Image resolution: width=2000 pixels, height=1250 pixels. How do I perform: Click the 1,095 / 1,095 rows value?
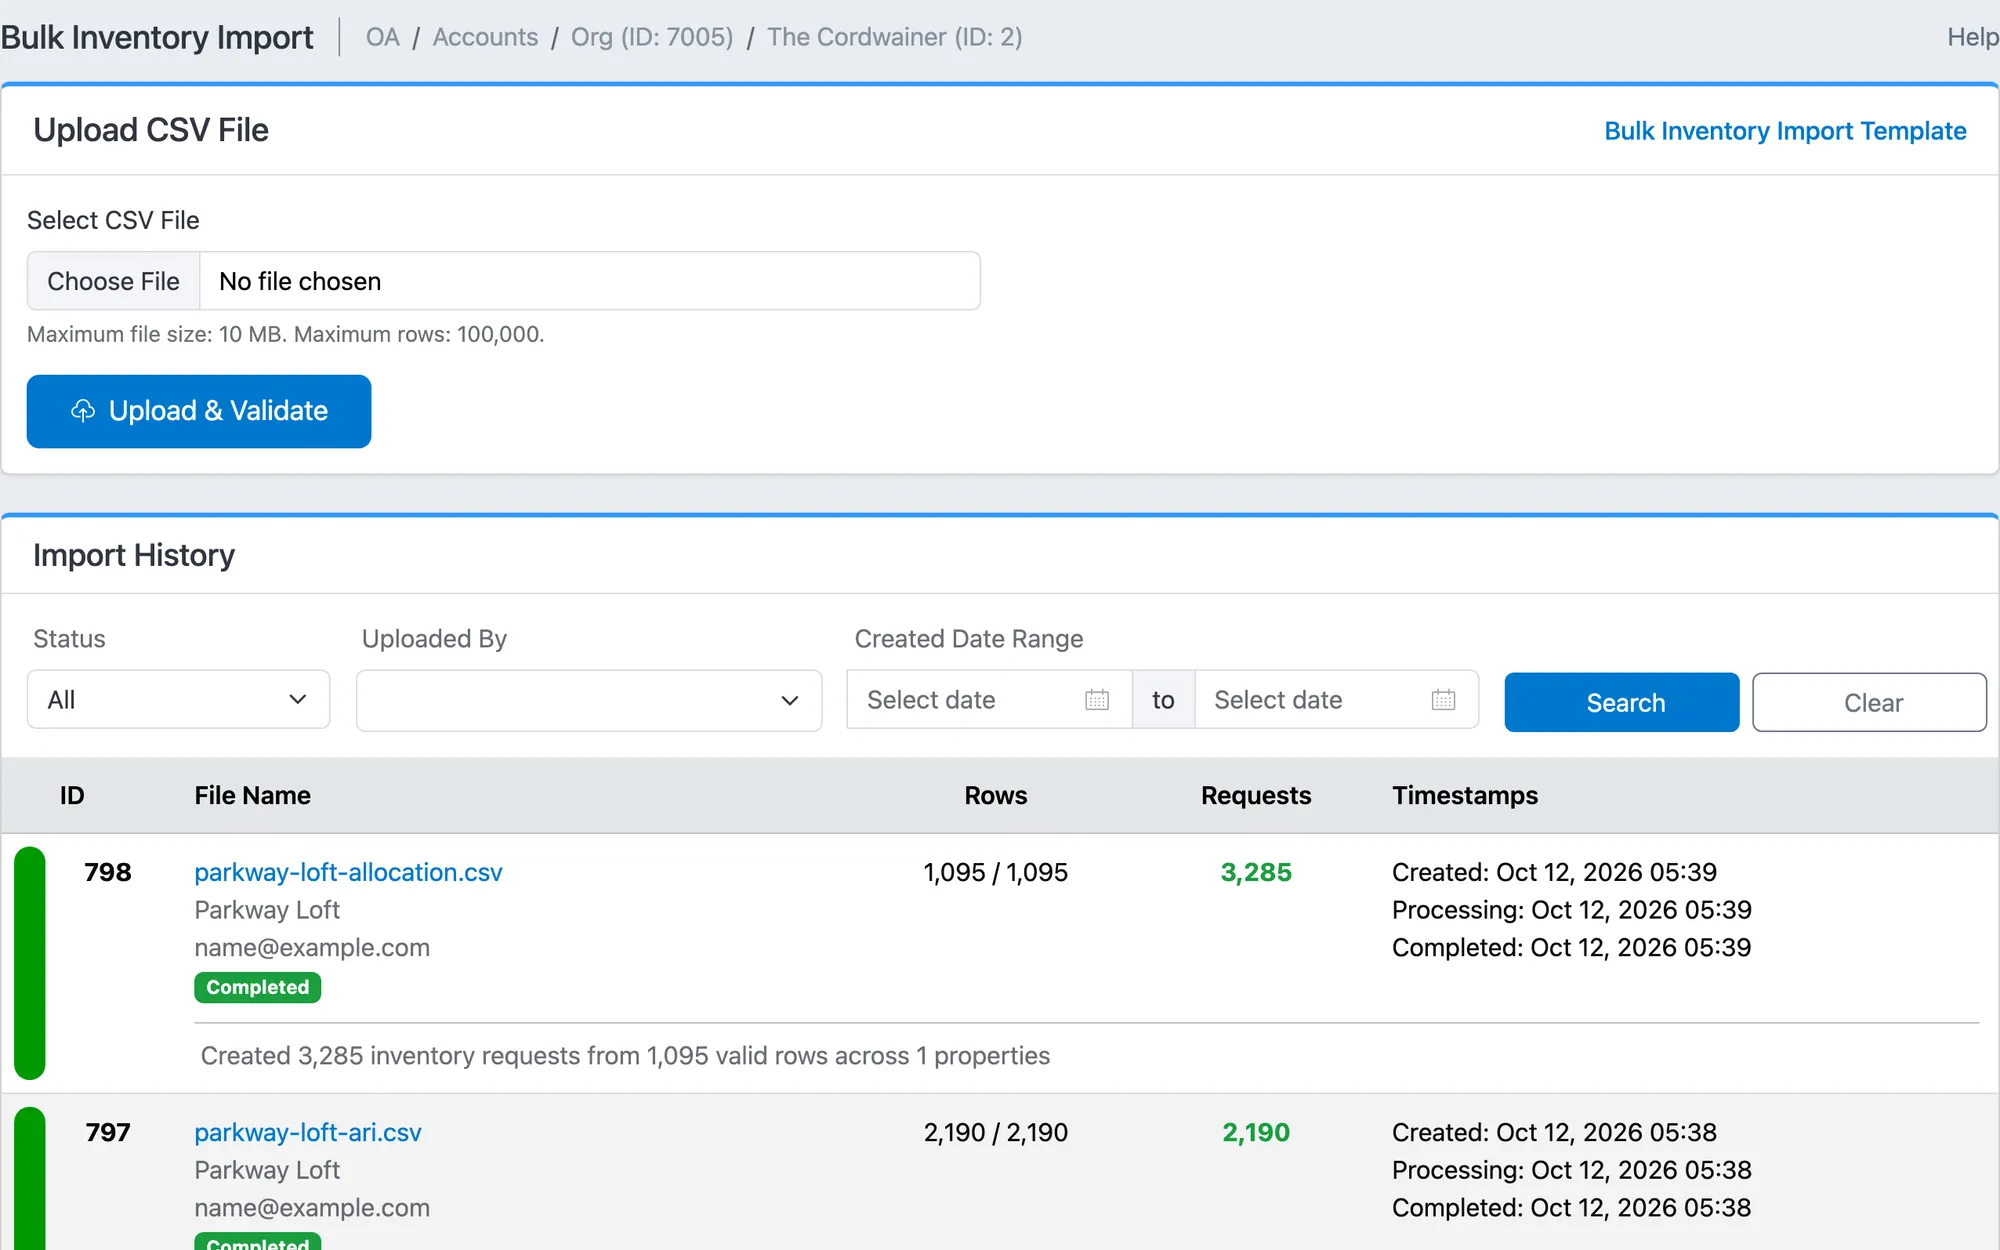(996, 872)
